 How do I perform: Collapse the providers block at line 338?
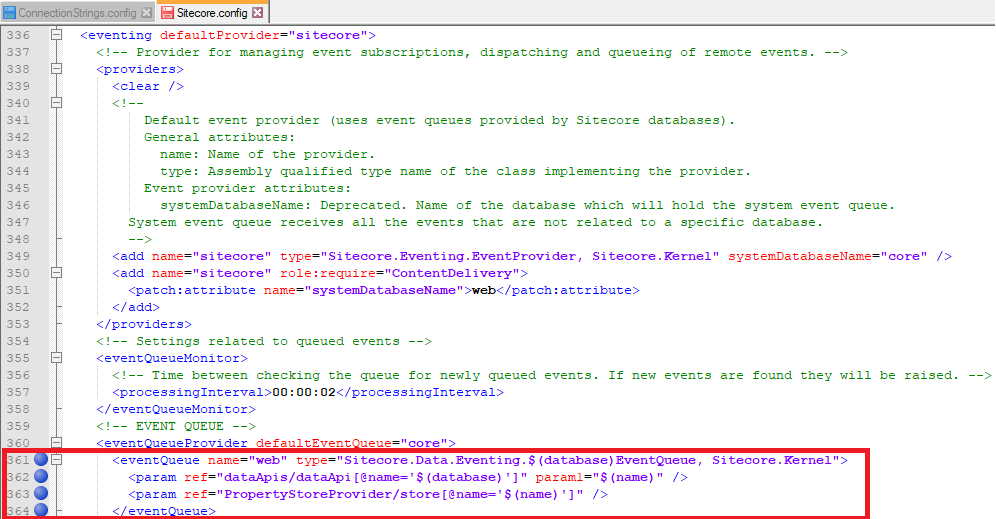pyautogui.click(x=57, y=69)
